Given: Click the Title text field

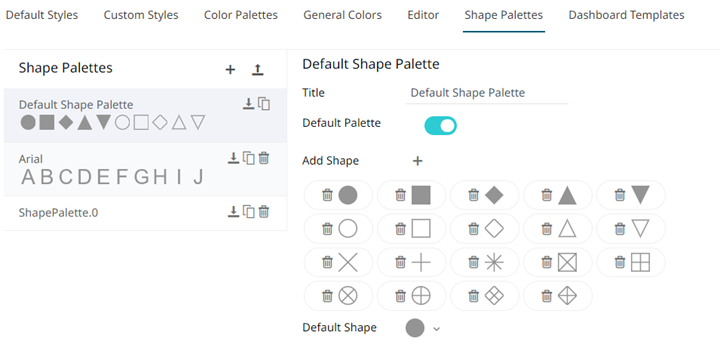Looking at the screenshot, I should pos(487,93).
